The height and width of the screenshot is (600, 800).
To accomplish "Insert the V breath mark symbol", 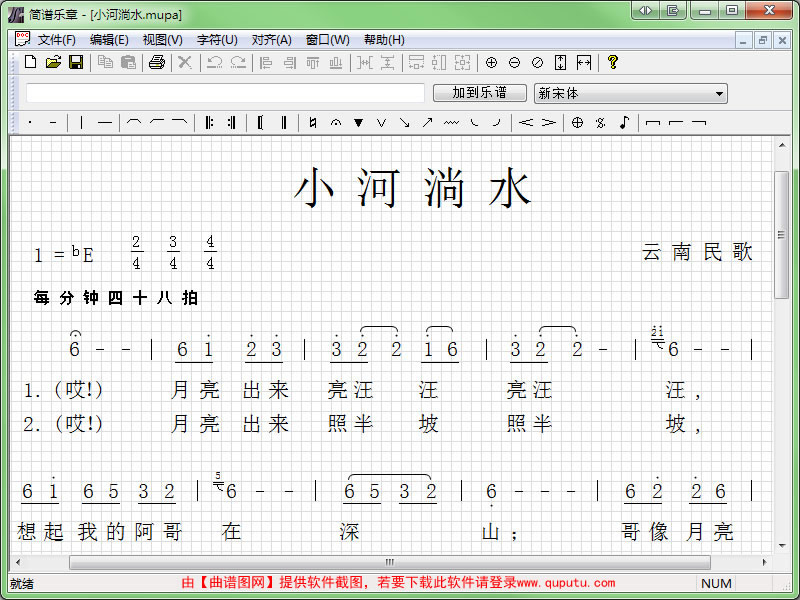I will tap(381, 122).
